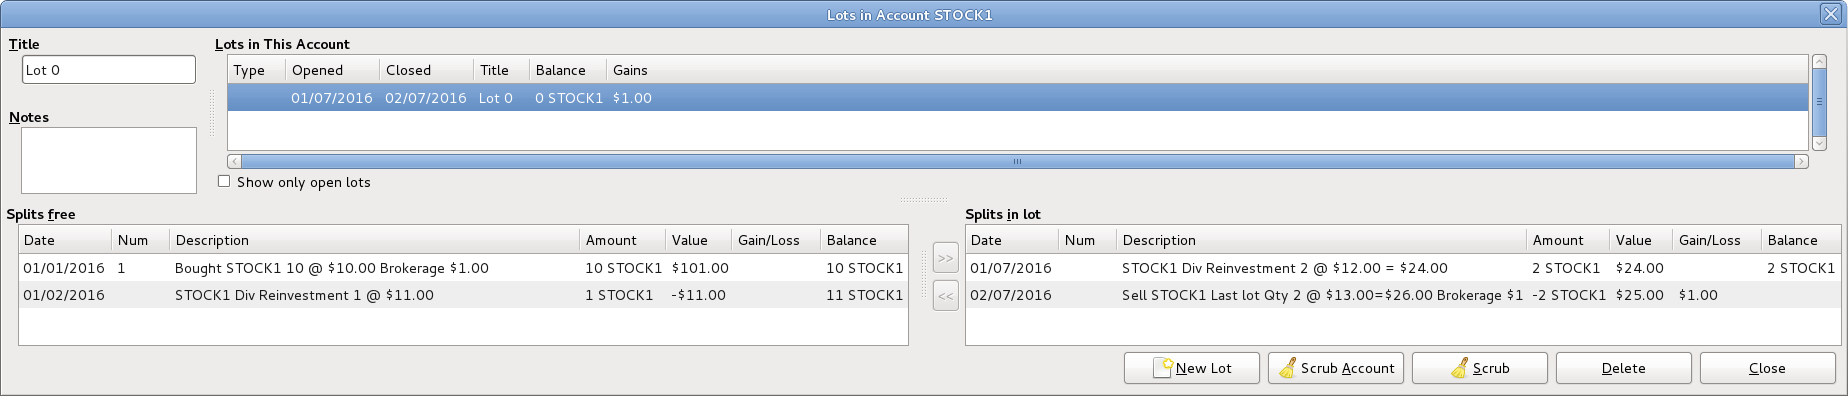Screen dimensions: 1848x396
Task: Click the lots horizontal scrollbar thumb
Action: 1018,161
